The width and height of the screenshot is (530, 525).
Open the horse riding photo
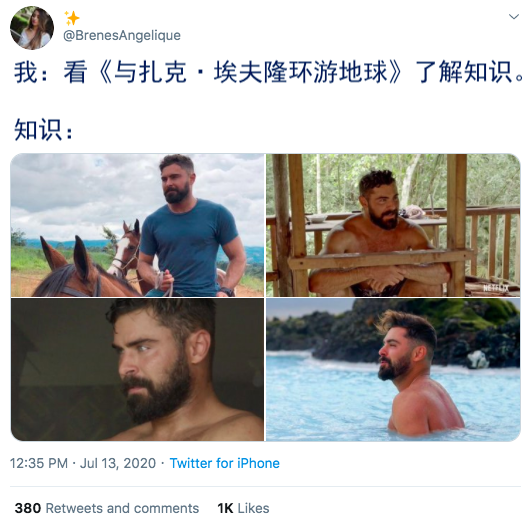(x=137, y=225)
